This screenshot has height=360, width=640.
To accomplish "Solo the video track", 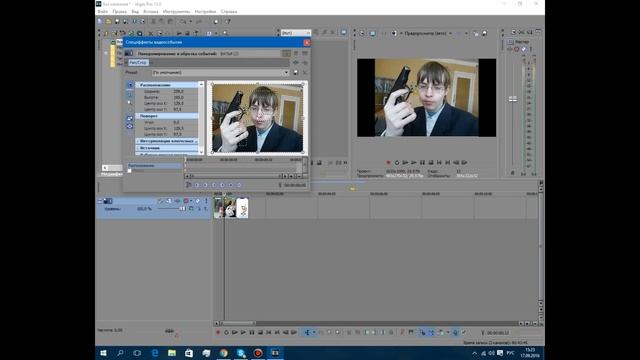I will [x=206, y=201].
